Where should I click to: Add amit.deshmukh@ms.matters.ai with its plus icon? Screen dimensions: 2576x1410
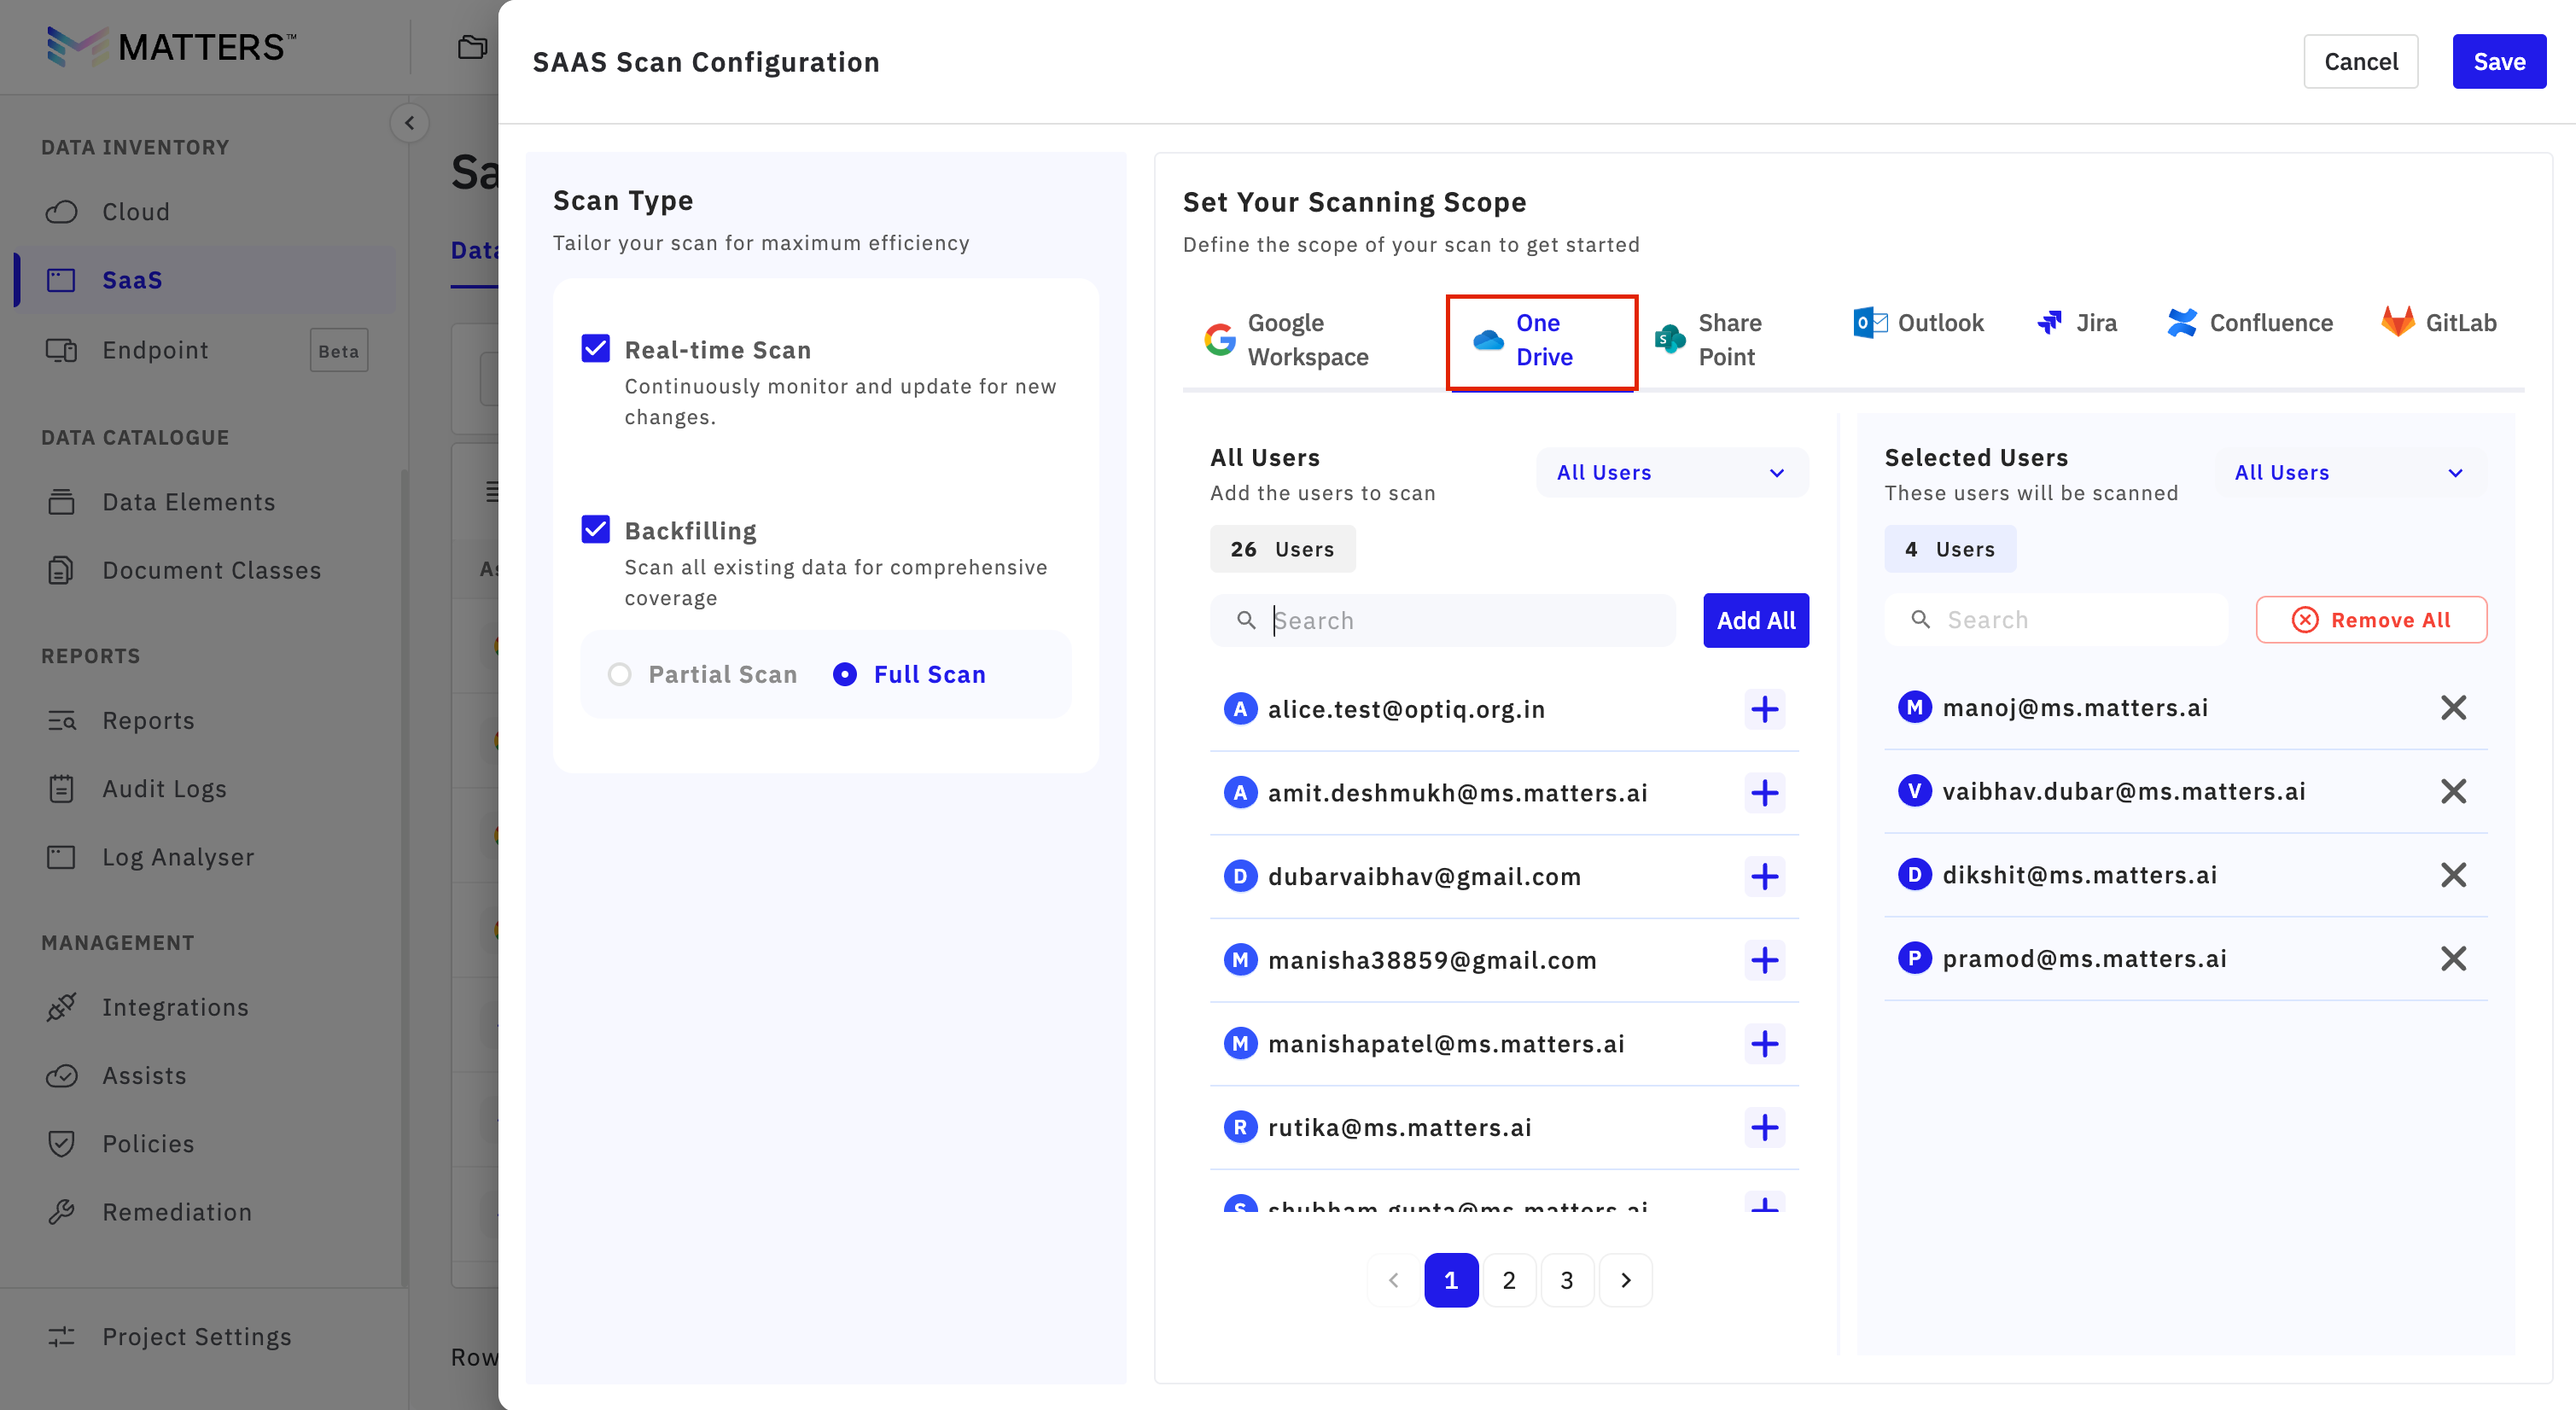pos(1764,793)
